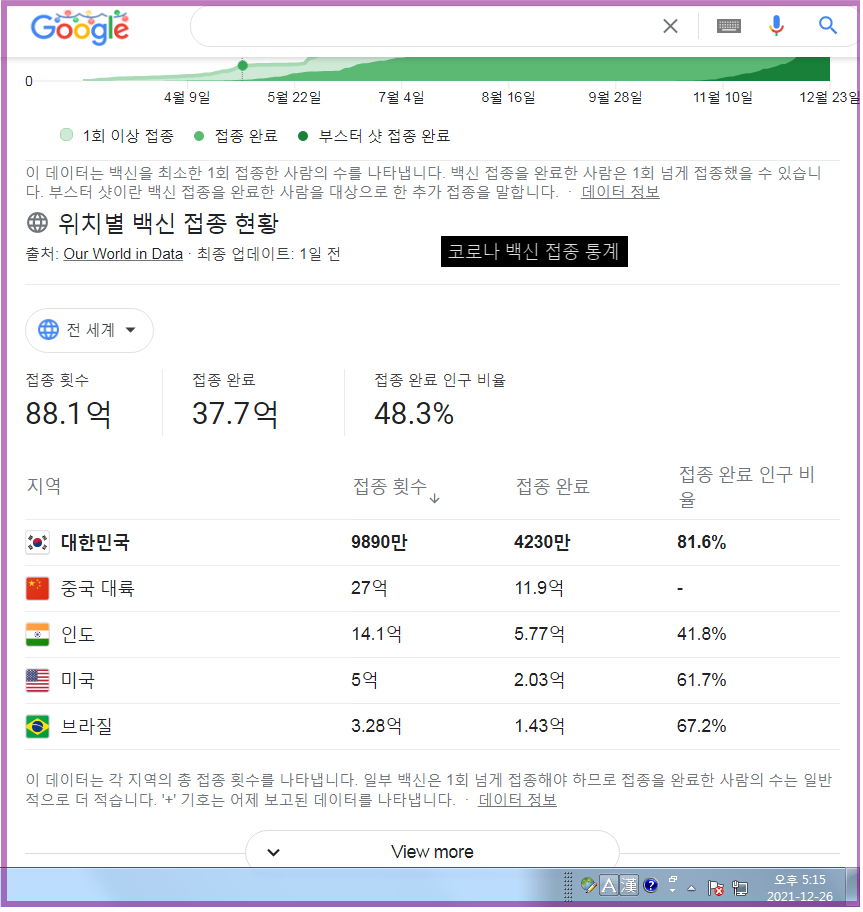Click the Show Desktop strip on taskbar
The height and width of the screenshot is (912, 863).
[x=855, y=888]
